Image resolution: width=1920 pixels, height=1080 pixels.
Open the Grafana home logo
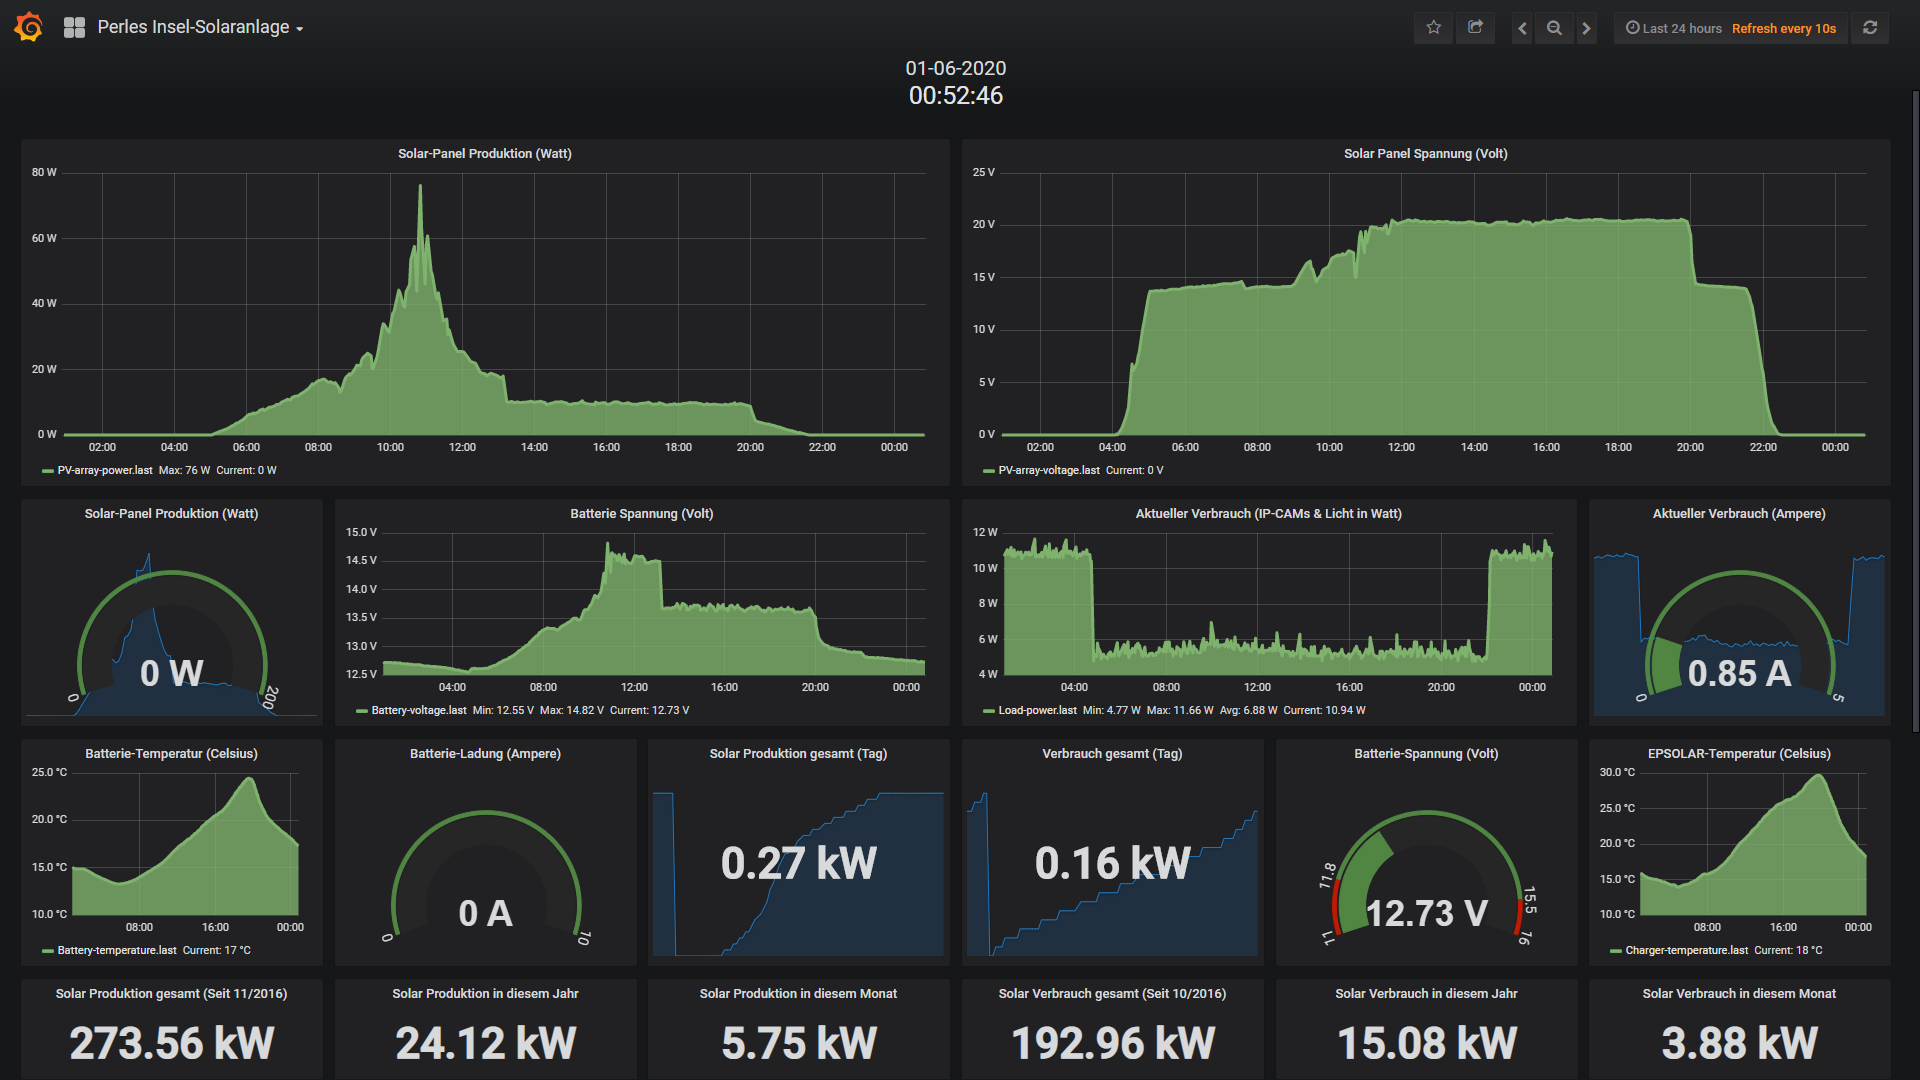point(29,27)
